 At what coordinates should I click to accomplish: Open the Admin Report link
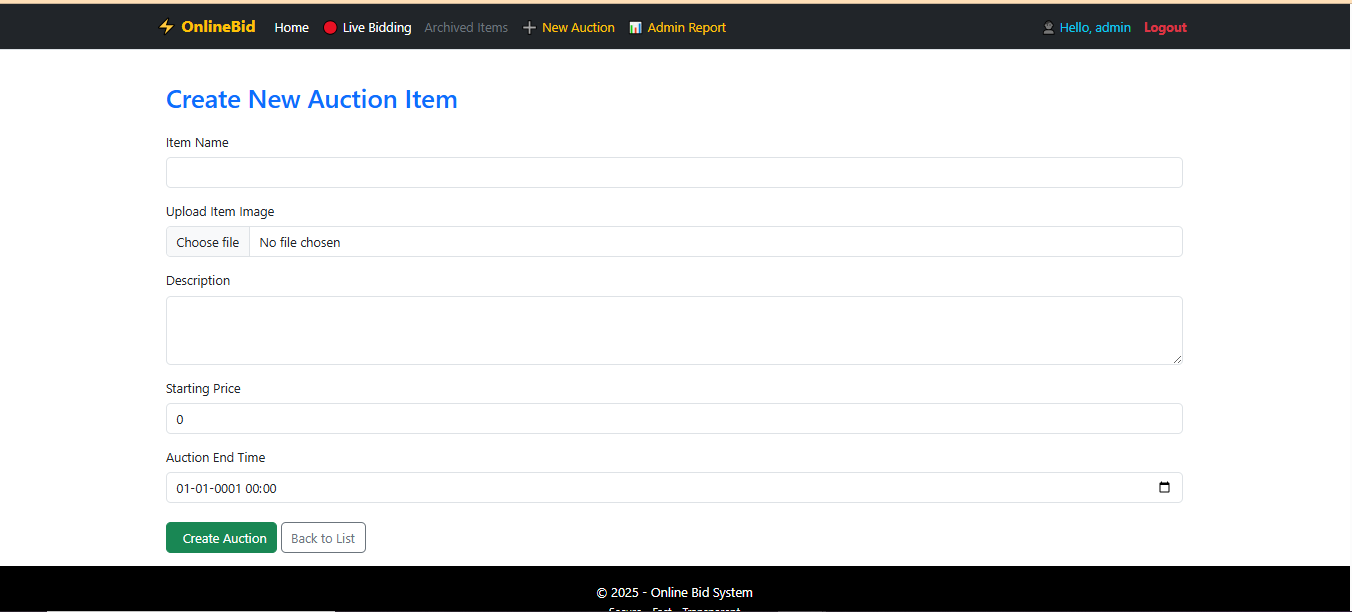(x=686, y=28)
